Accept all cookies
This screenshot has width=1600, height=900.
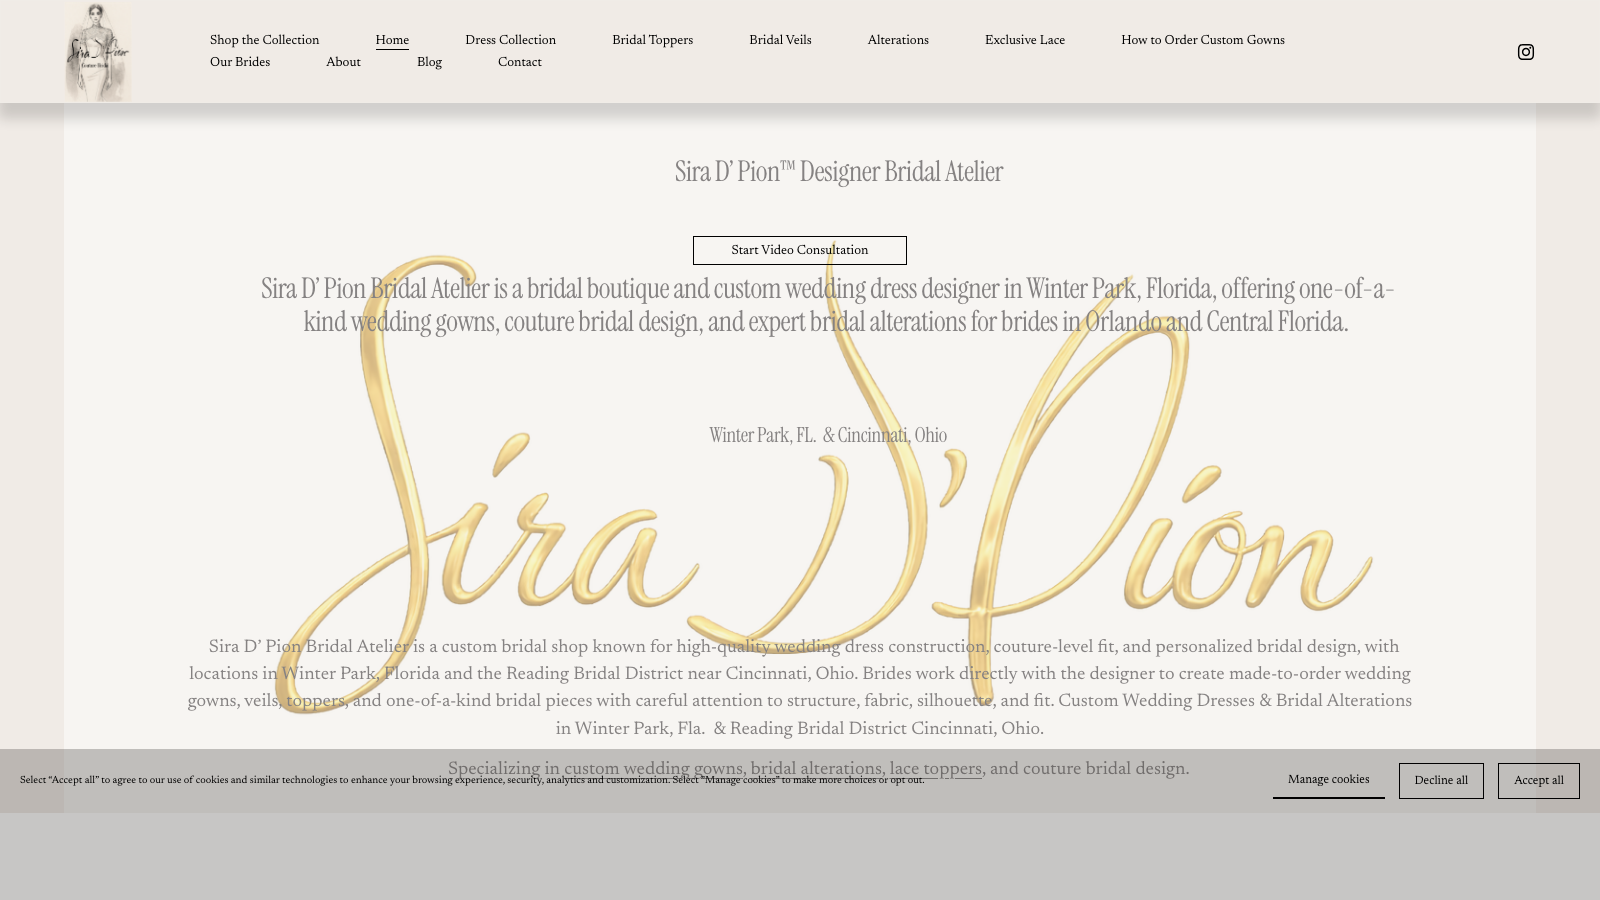(x=1538, y=781)
